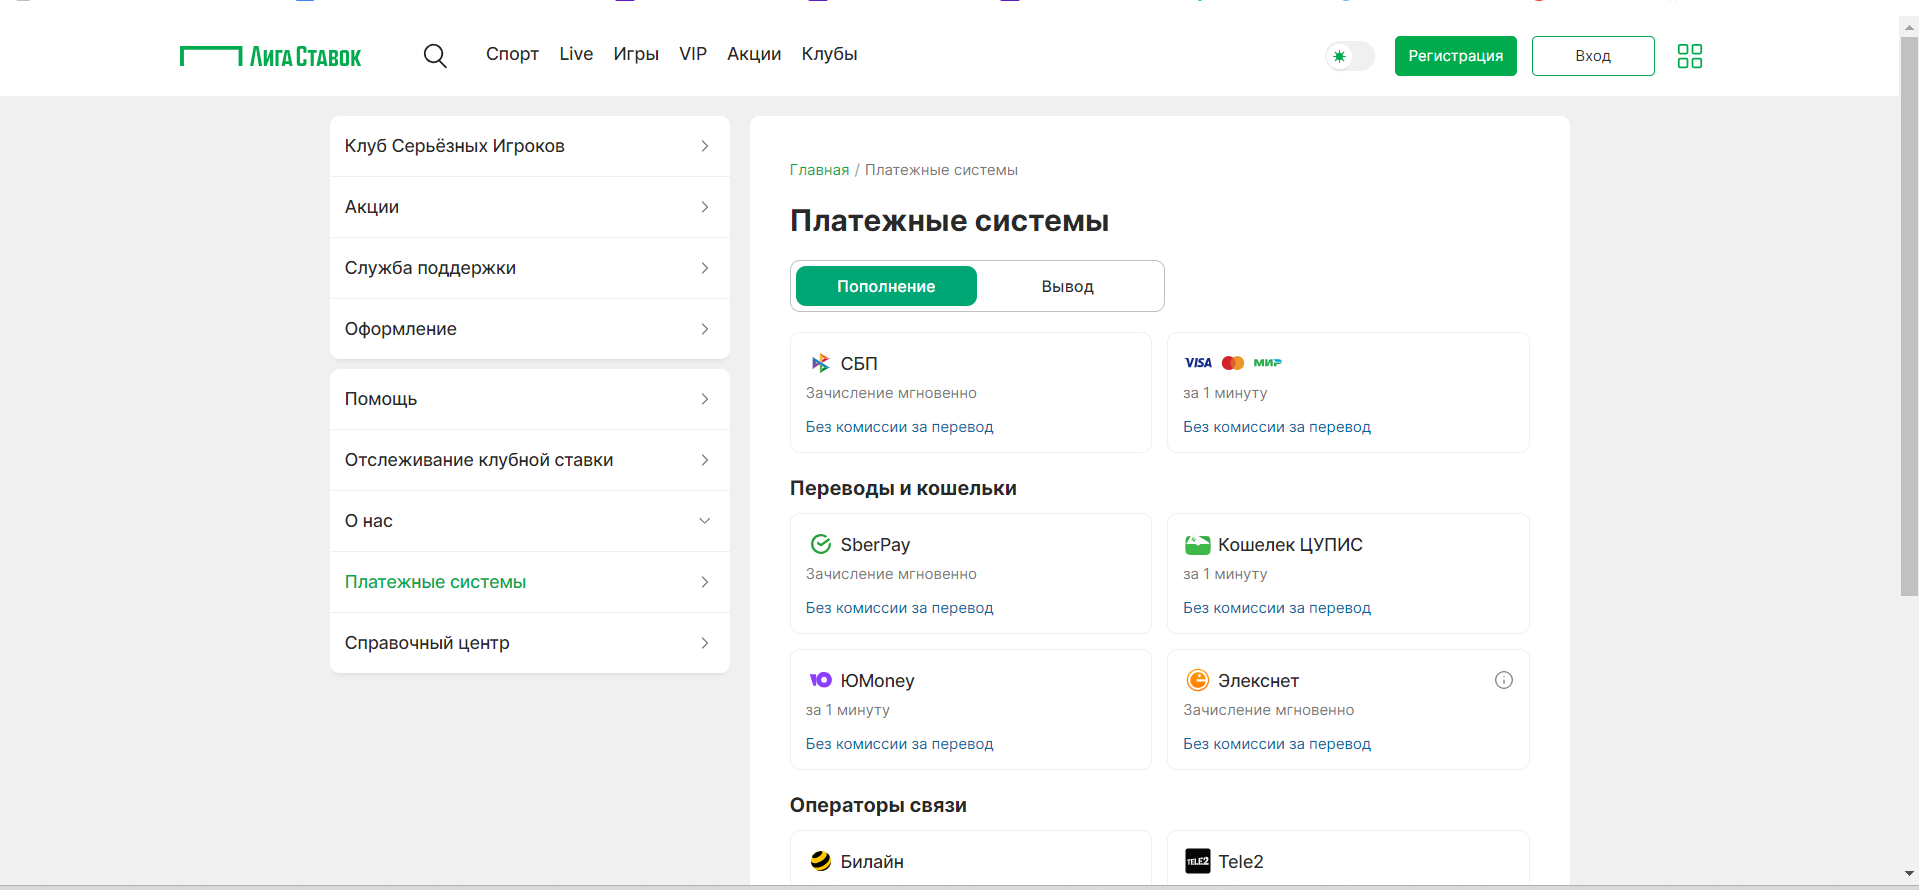Open the apps grid icon
Screen dimensions: 1919x890
[1690, 56]
